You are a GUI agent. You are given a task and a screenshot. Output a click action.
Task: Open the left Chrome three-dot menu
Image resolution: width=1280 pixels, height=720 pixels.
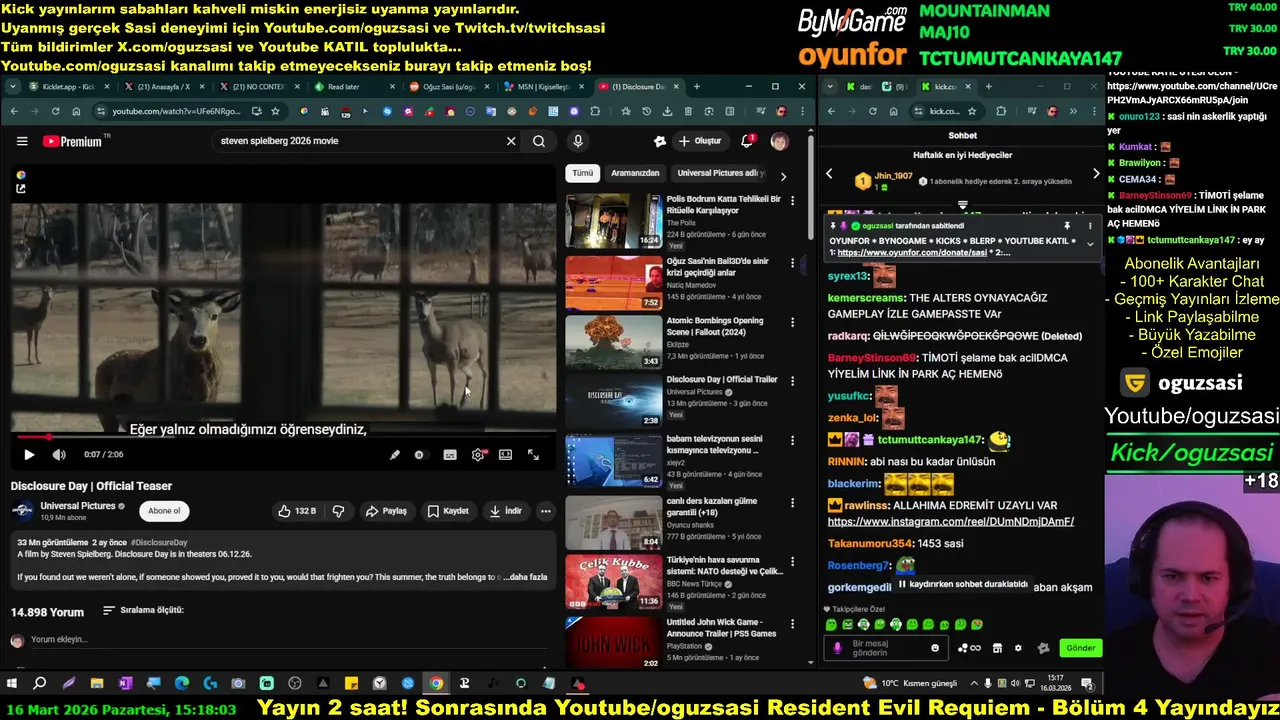801,111
